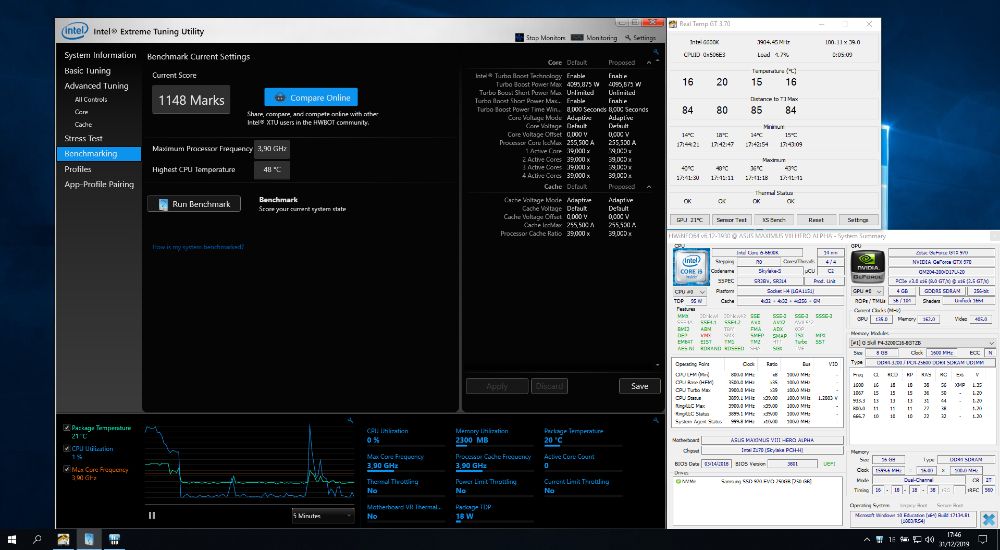Click wrench icon above the monitoring graph
Viewport: 1000px width, 550px height.
[x=350, y=420]
